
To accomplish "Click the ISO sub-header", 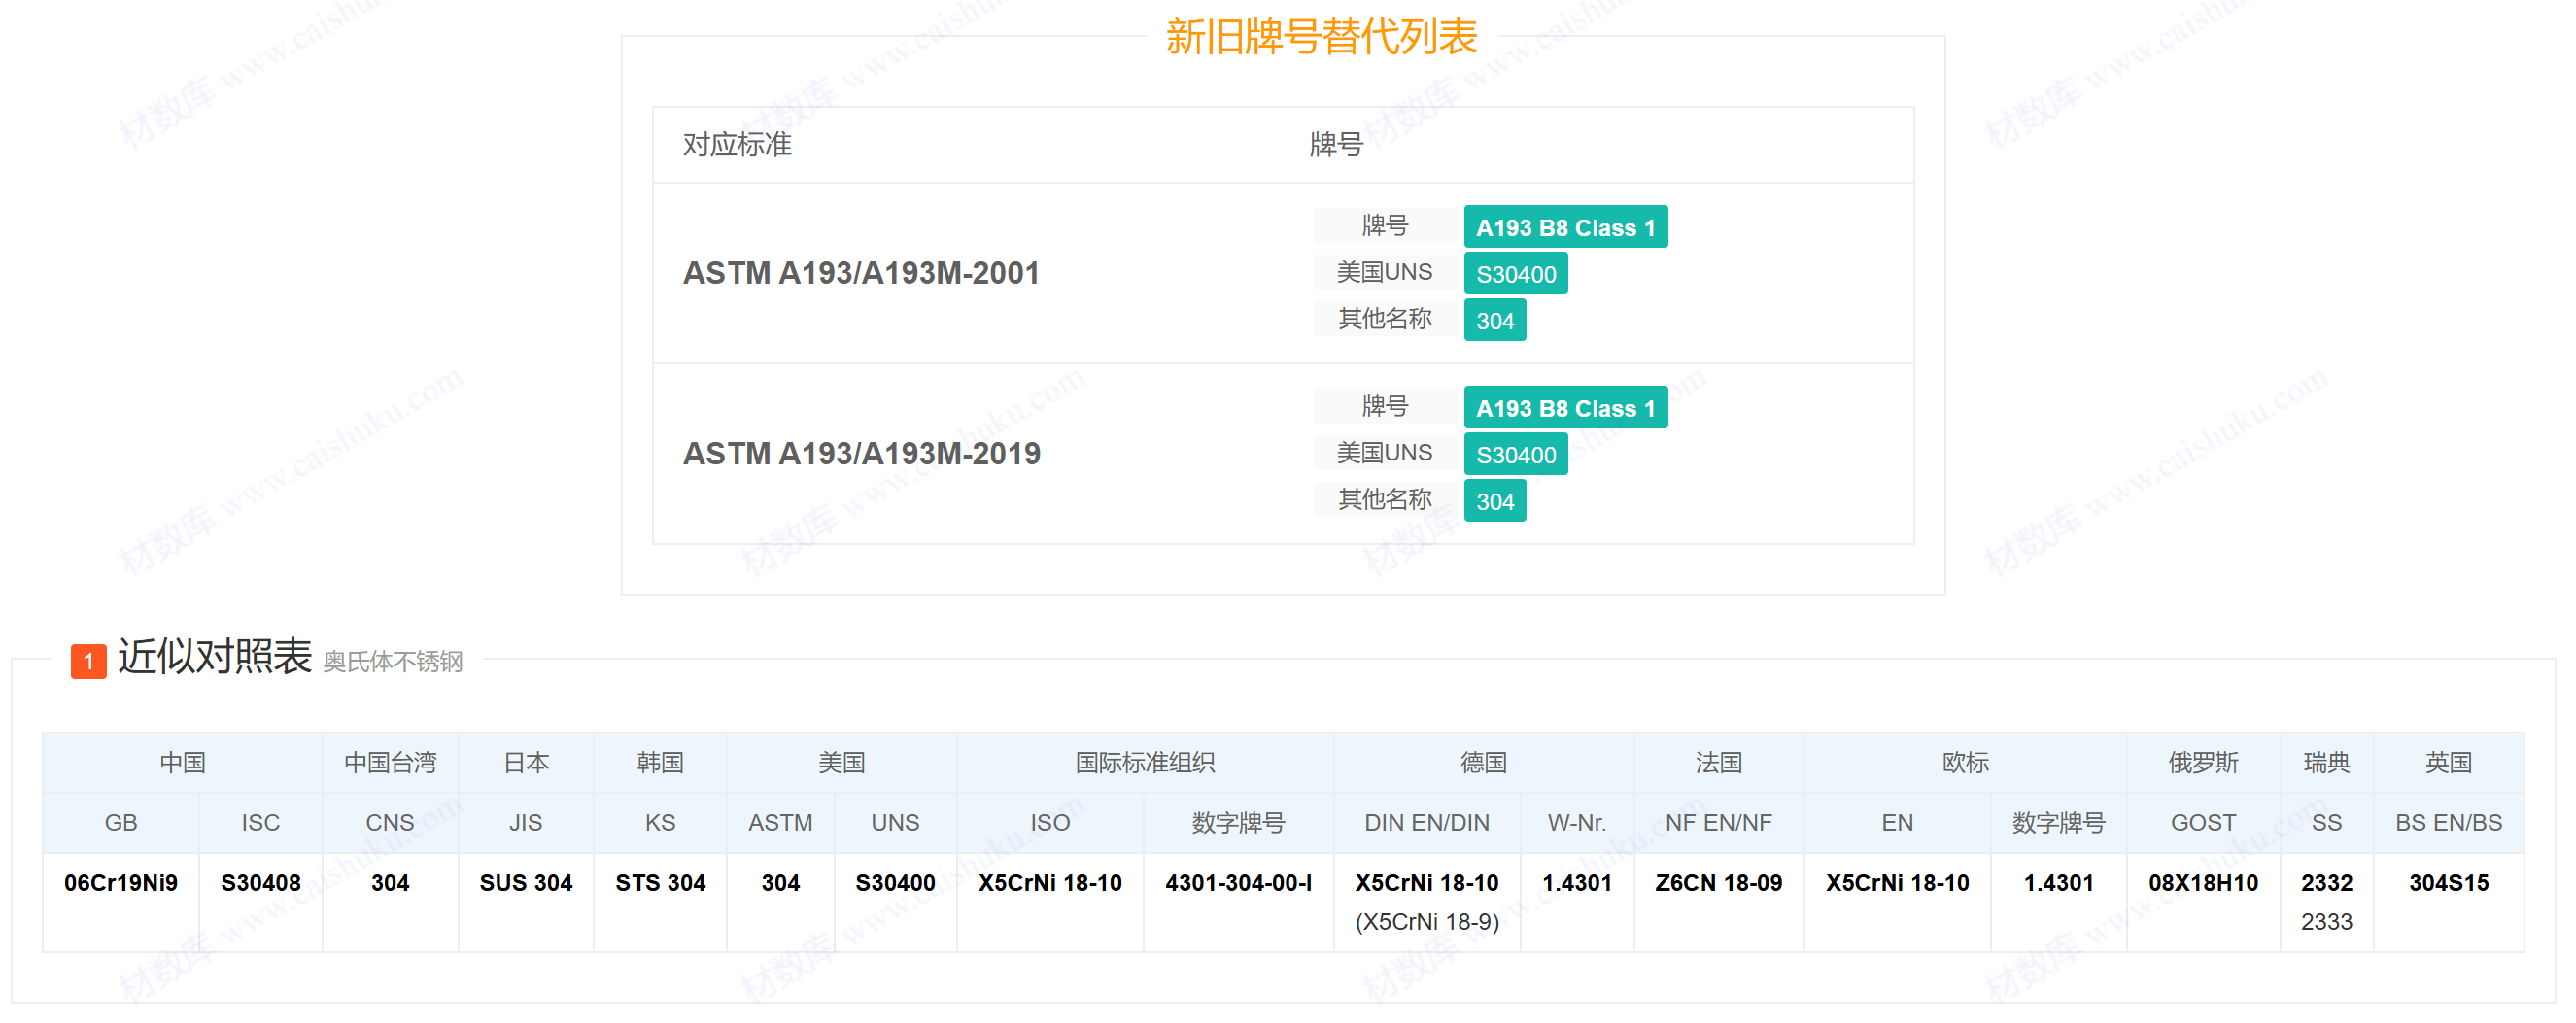I will point(1050,823).
